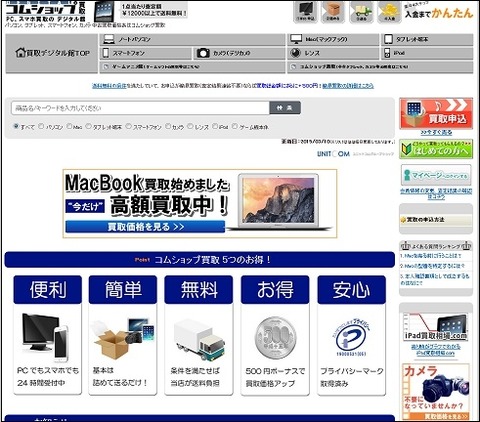Screen dimensions: 480x422
Task: Click the green はじめての方へ button
Action: tap(436, 149)
